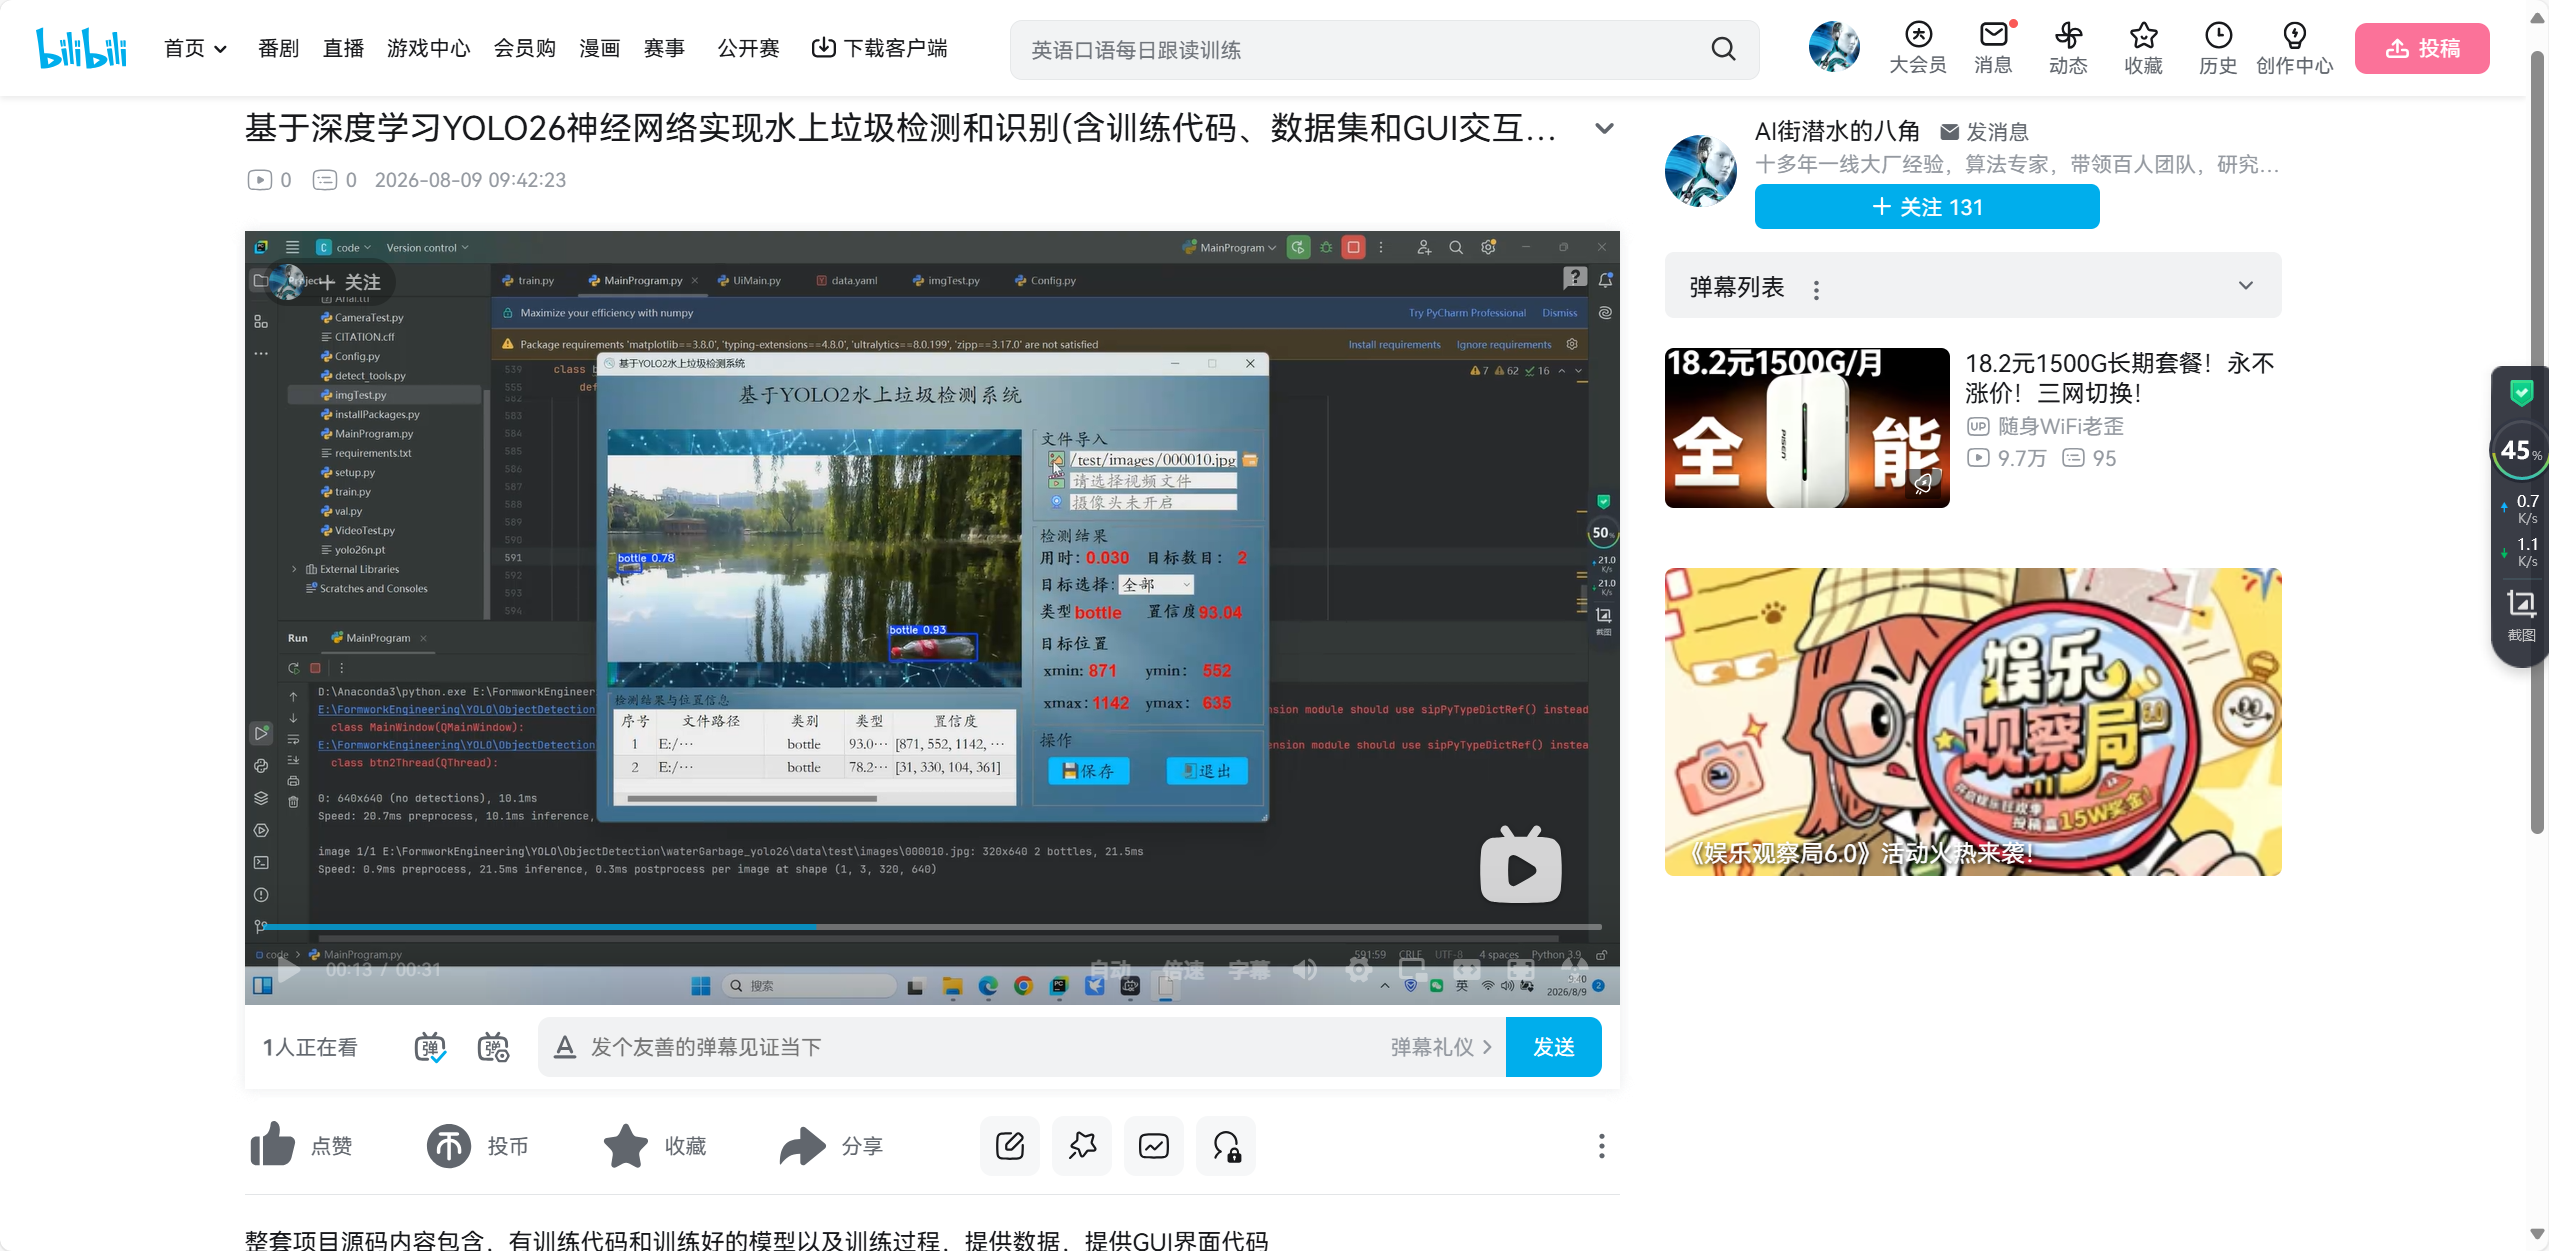Open 弹幕礼仪 etiquette link
Screen dimensions: 2549x1251
tap(1440, 1047)
